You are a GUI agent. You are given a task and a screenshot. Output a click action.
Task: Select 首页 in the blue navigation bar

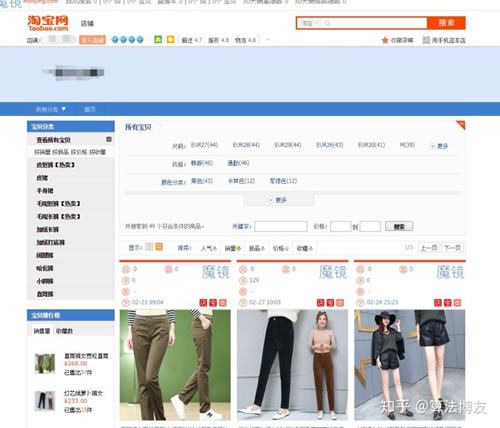point(90,109)
